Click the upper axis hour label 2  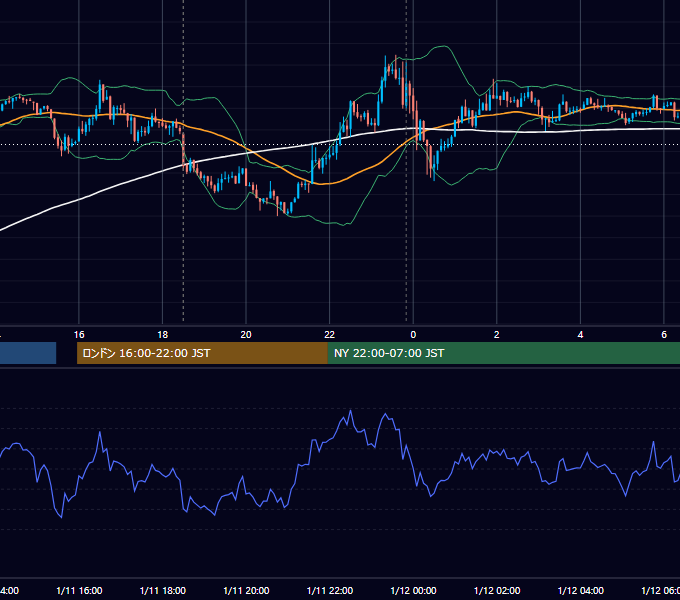pyautogui.click(x=497, y=335)
